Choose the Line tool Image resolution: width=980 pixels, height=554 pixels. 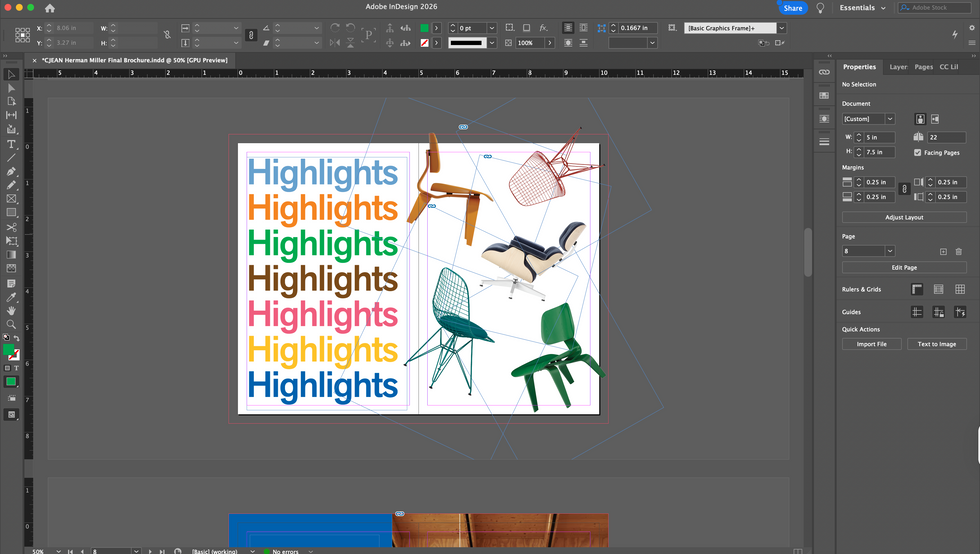(x=11, y=158)
